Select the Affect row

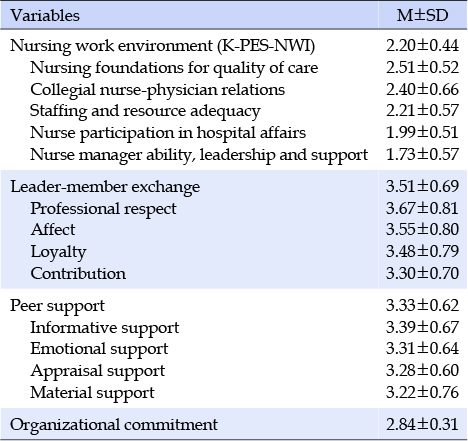(234, 230)
